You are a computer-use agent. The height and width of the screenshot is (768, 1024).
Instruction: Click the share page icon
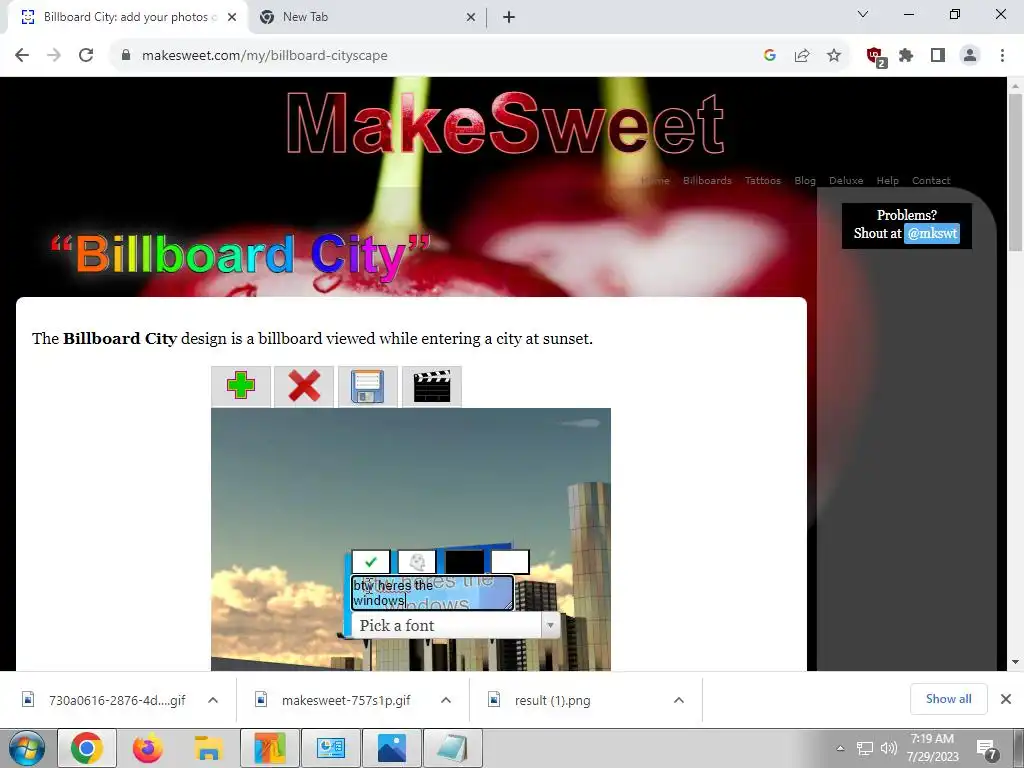802,56
